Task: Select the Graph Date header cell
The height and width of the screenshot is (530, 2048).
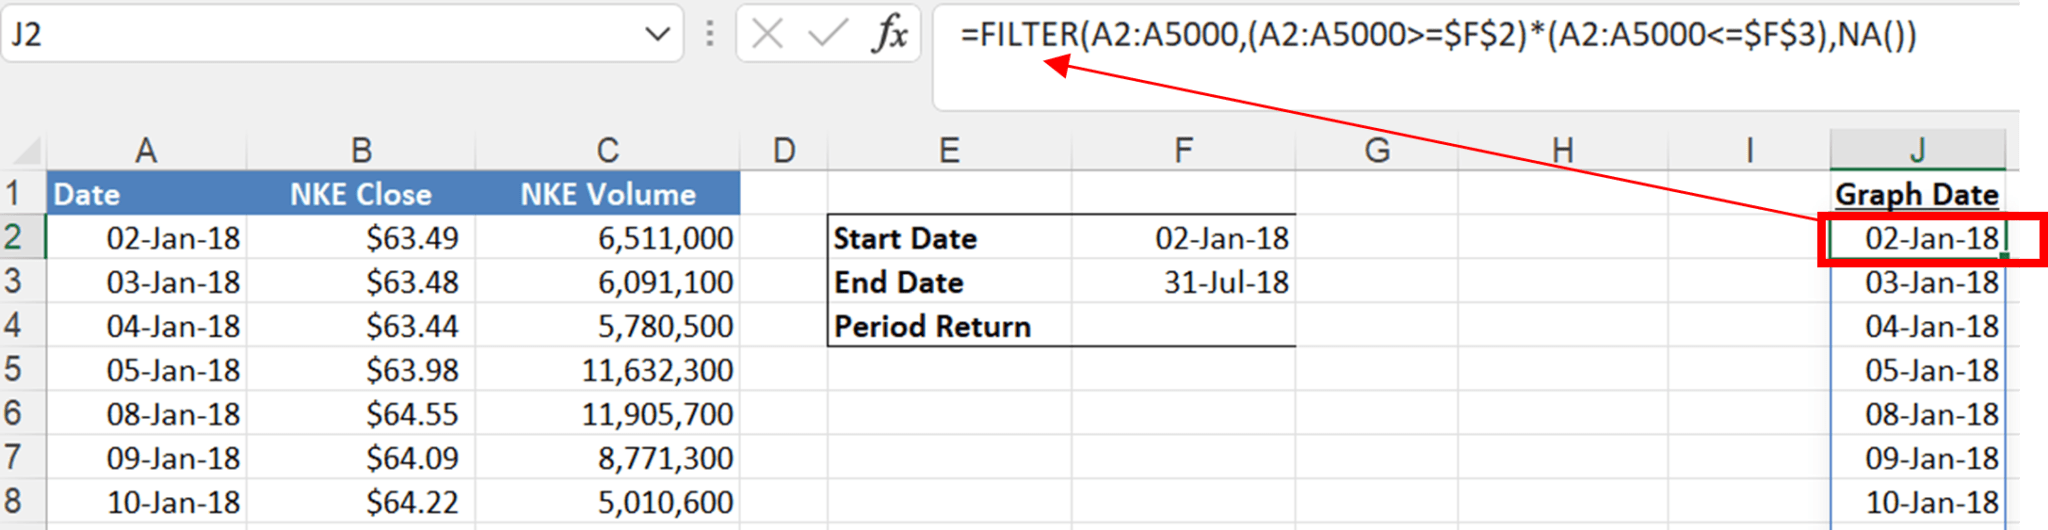Action: point(1917,194)
